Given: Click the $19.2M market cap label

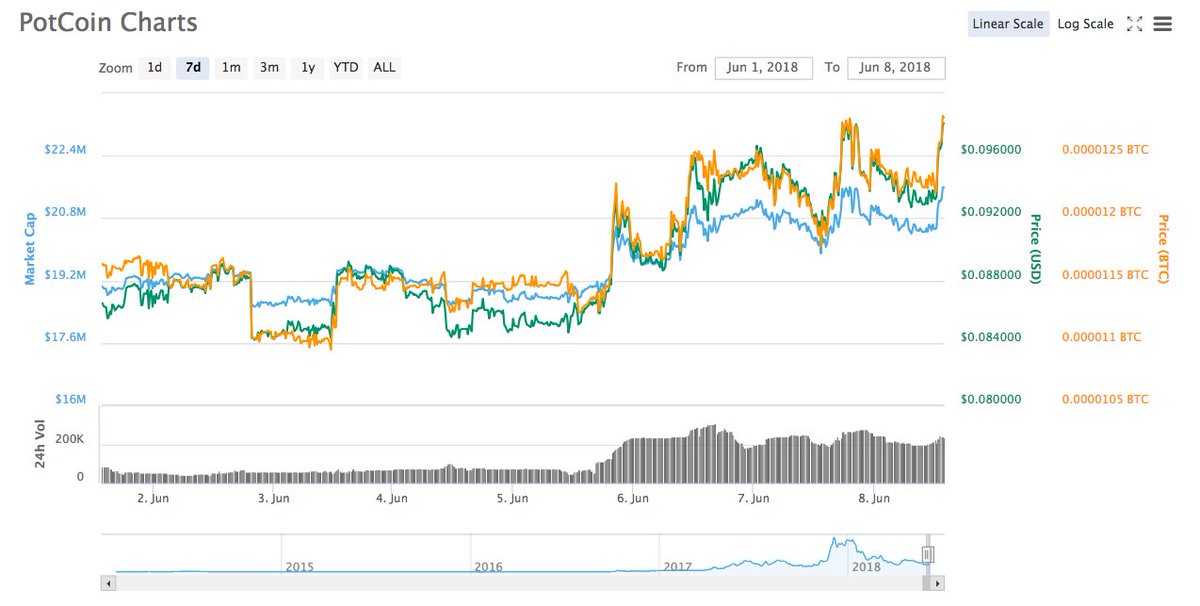Looking at the screenshot, I should pos(65,275).
